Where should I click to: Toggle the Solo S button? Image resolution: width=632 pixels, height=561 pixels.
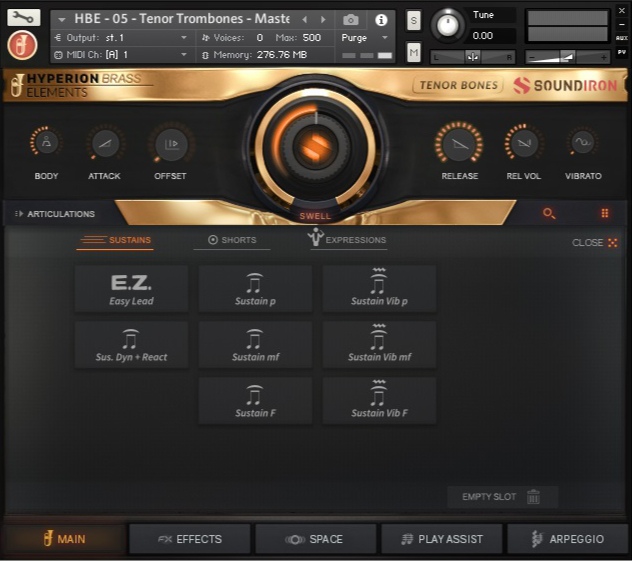pyautogui.click(x=414, y=20)
